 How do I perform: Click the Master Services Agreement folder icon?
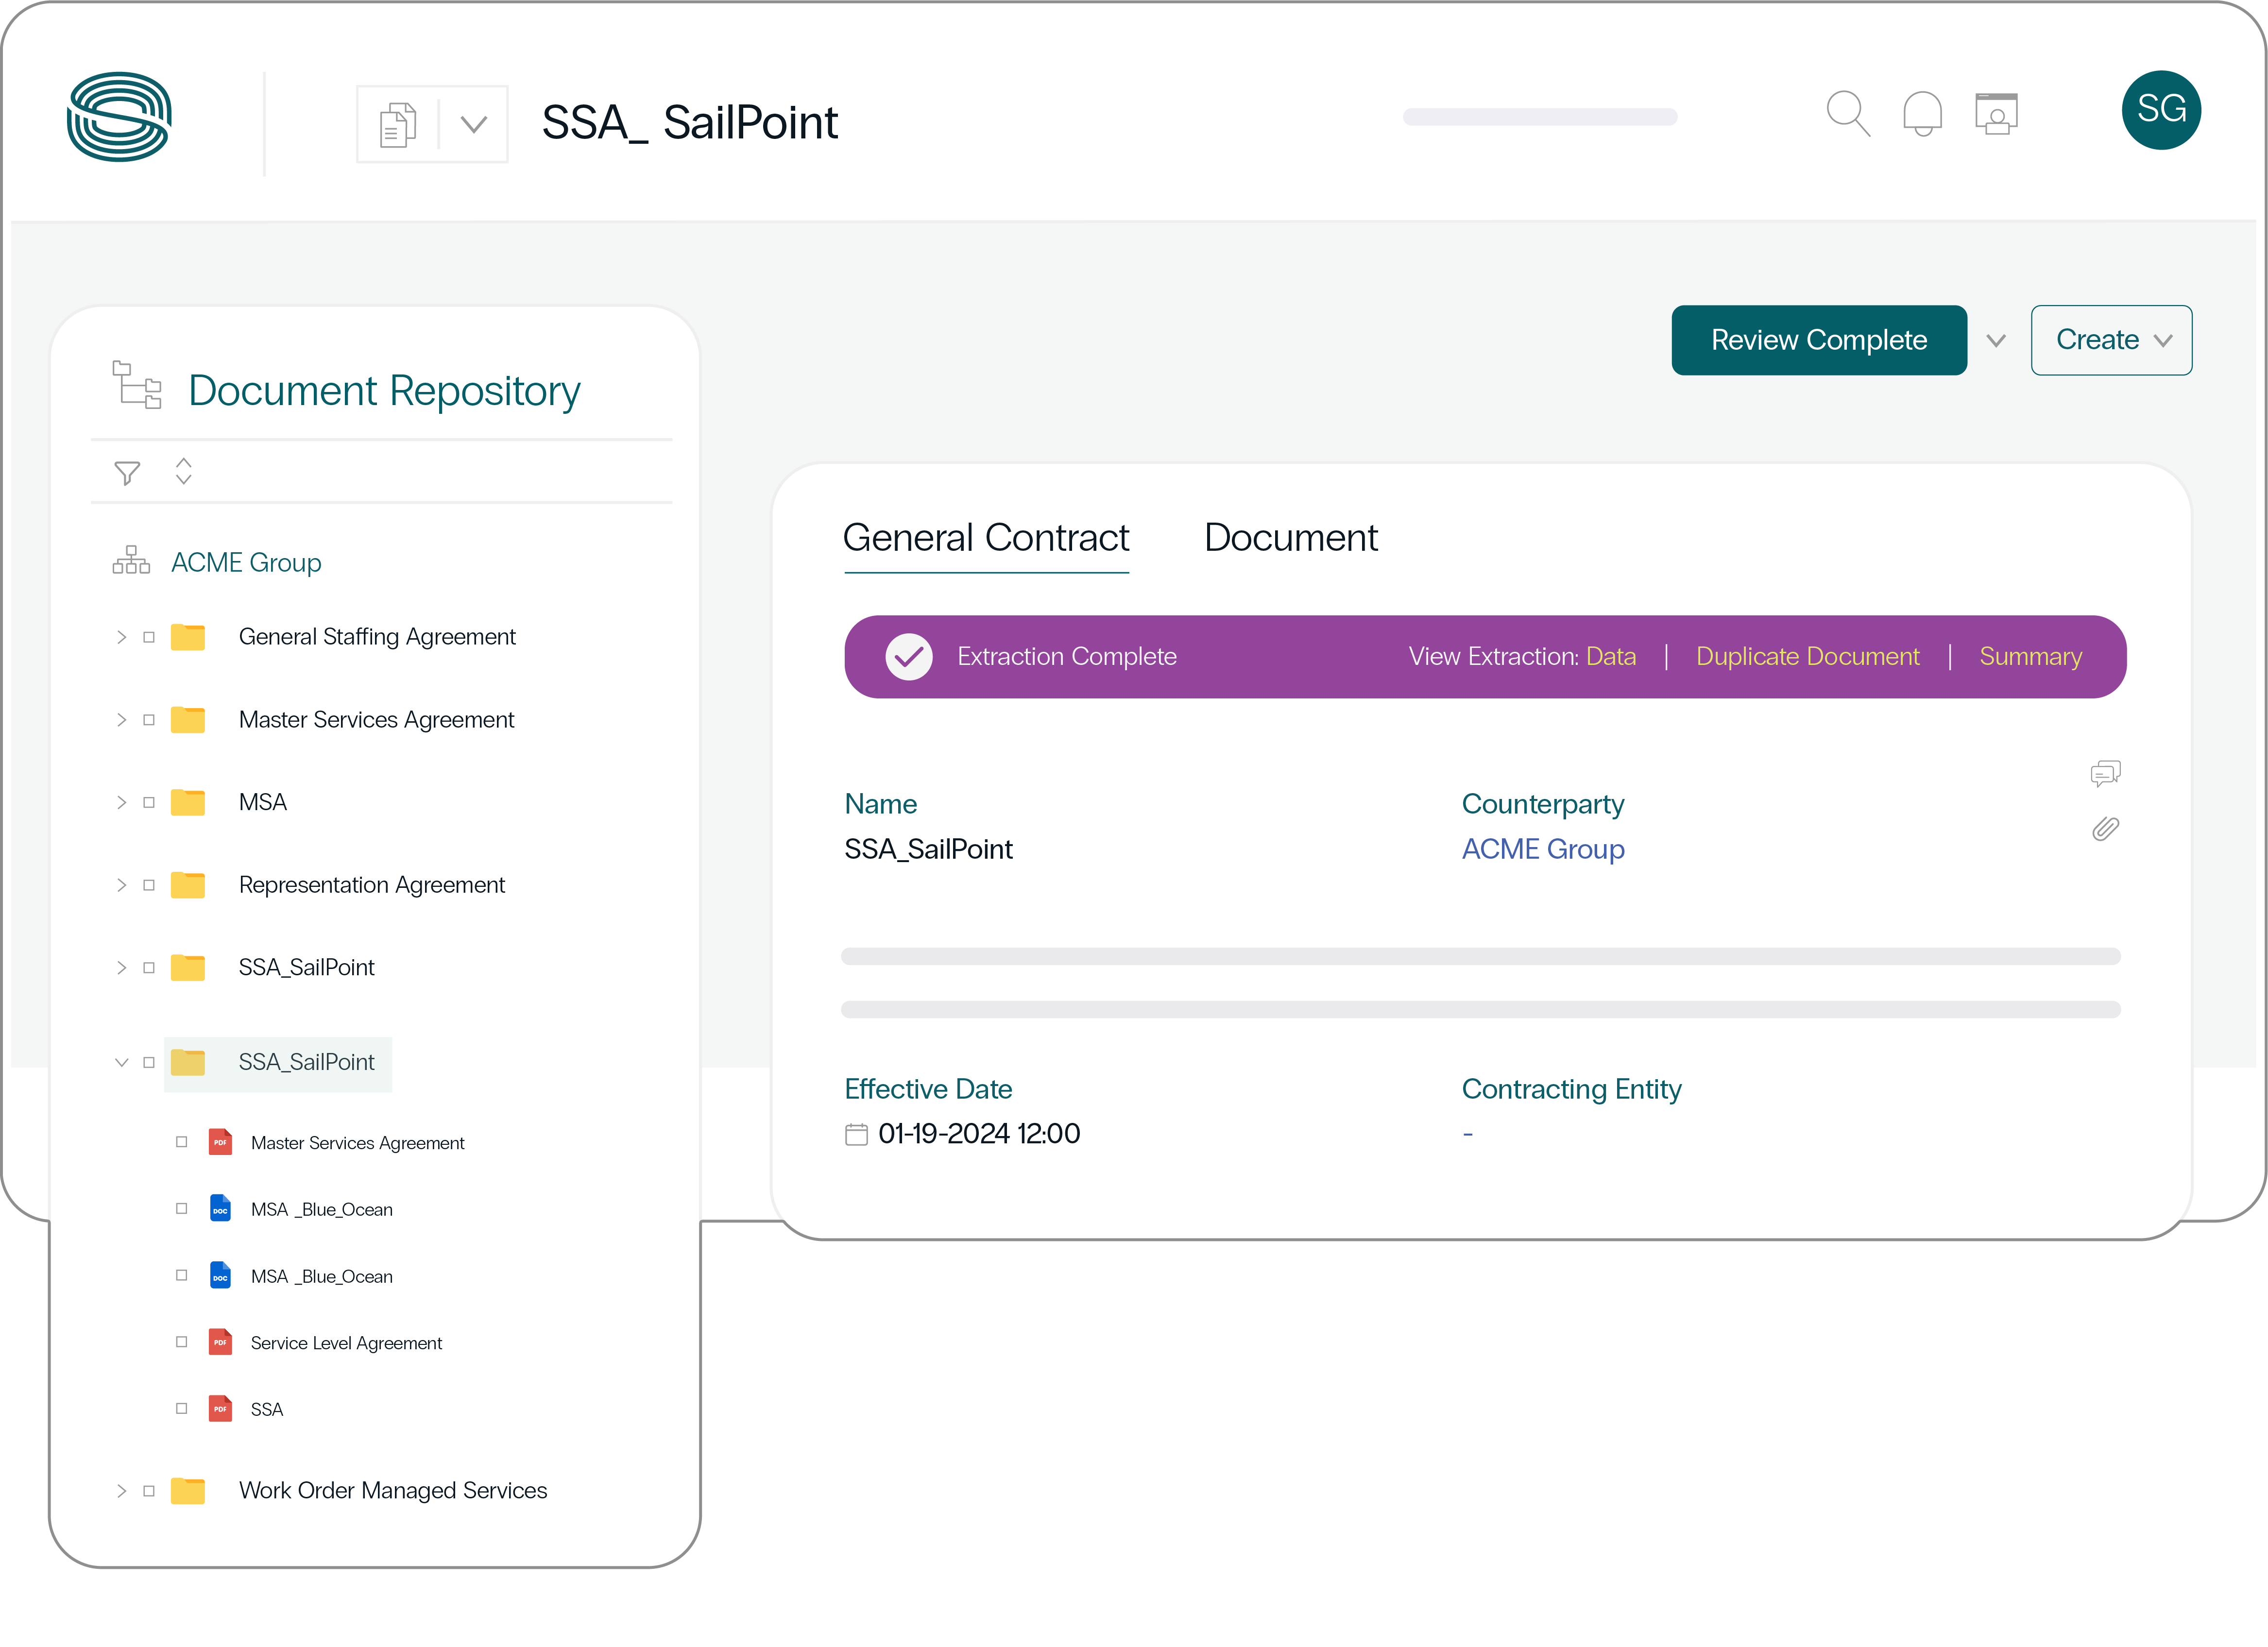188,720
